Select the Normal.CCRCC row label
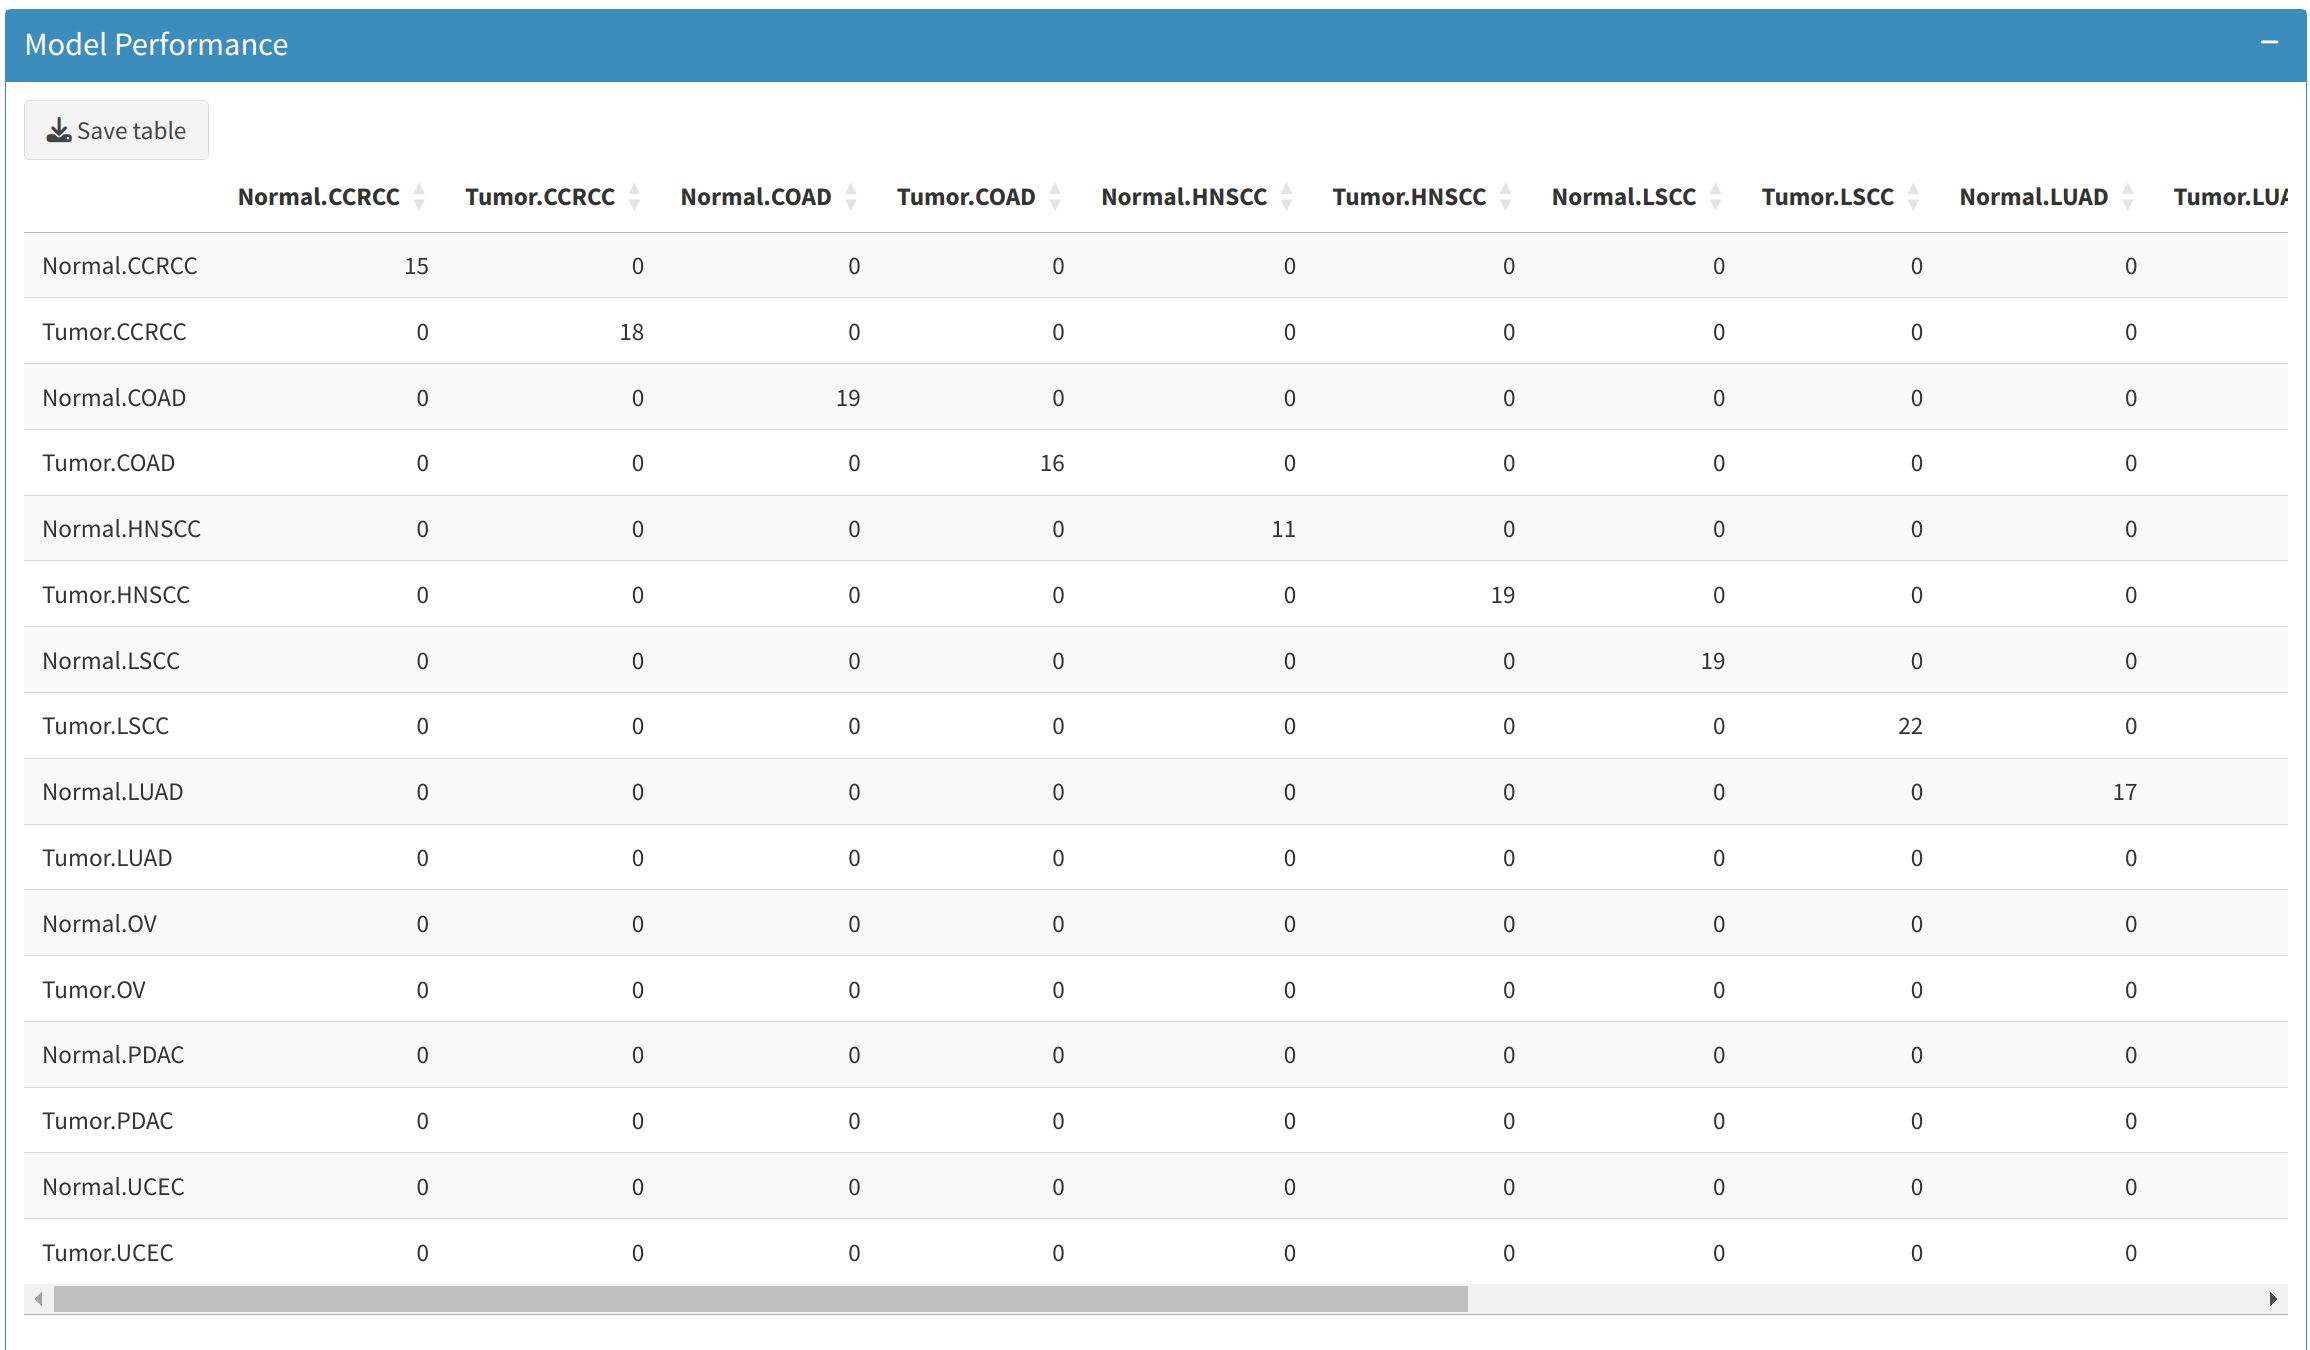2310x1350 pixels. click(x=120, y=266)
